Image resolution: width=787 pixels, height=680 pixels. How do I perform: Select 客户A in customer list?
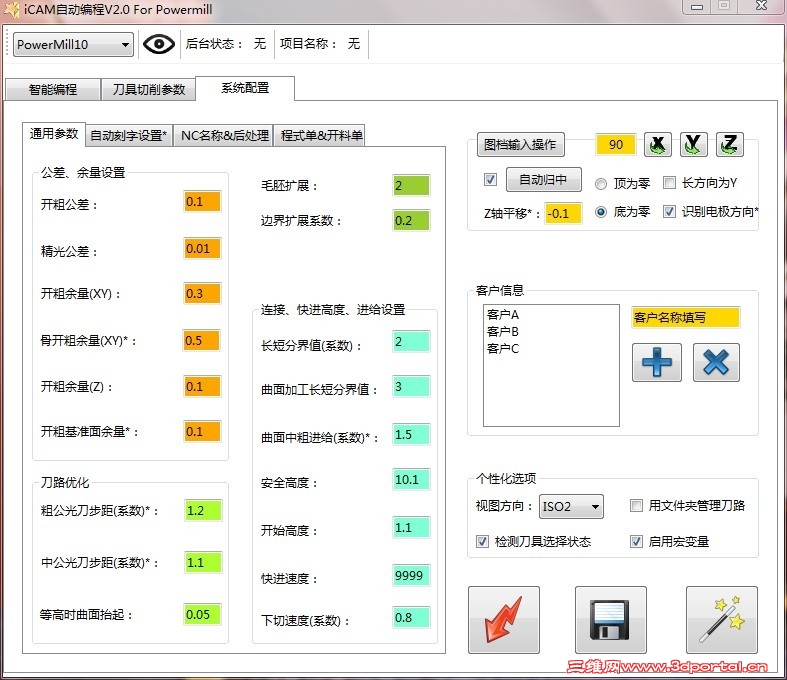pos(503,315)
